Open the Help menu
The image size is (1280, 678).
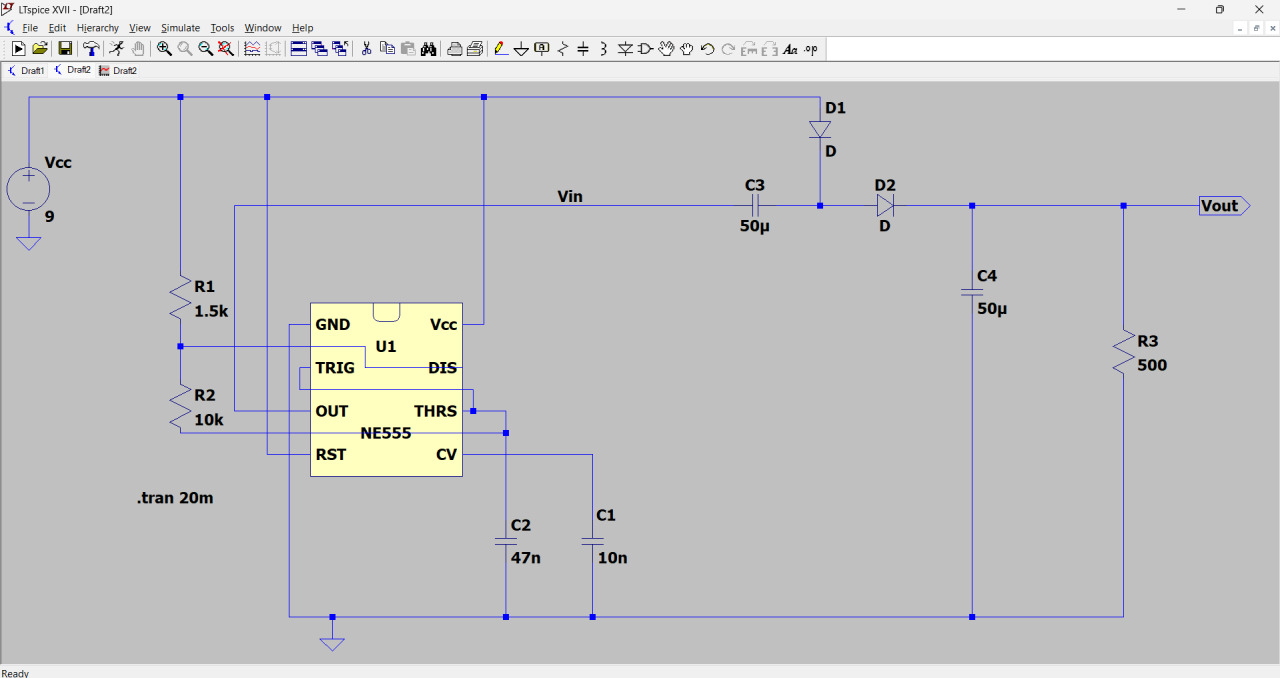(x=302, y=28)
